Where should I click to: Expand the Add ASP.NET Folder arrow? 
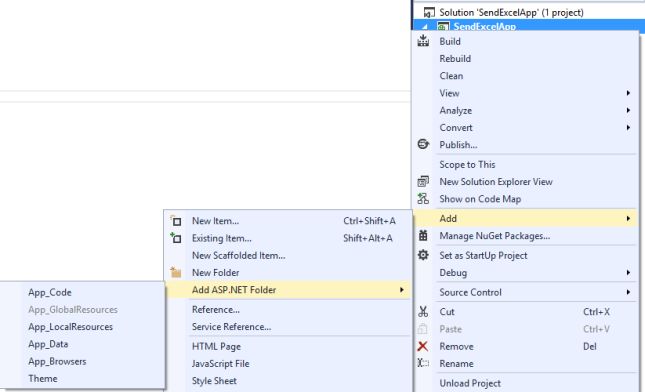[x=401, y=290]
